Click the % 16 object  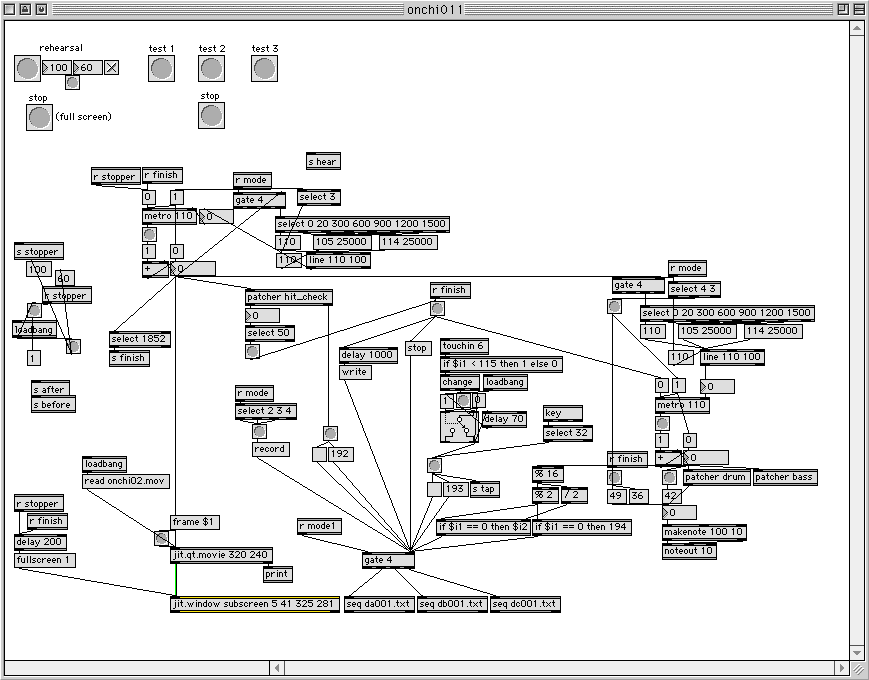coord(548,474)
